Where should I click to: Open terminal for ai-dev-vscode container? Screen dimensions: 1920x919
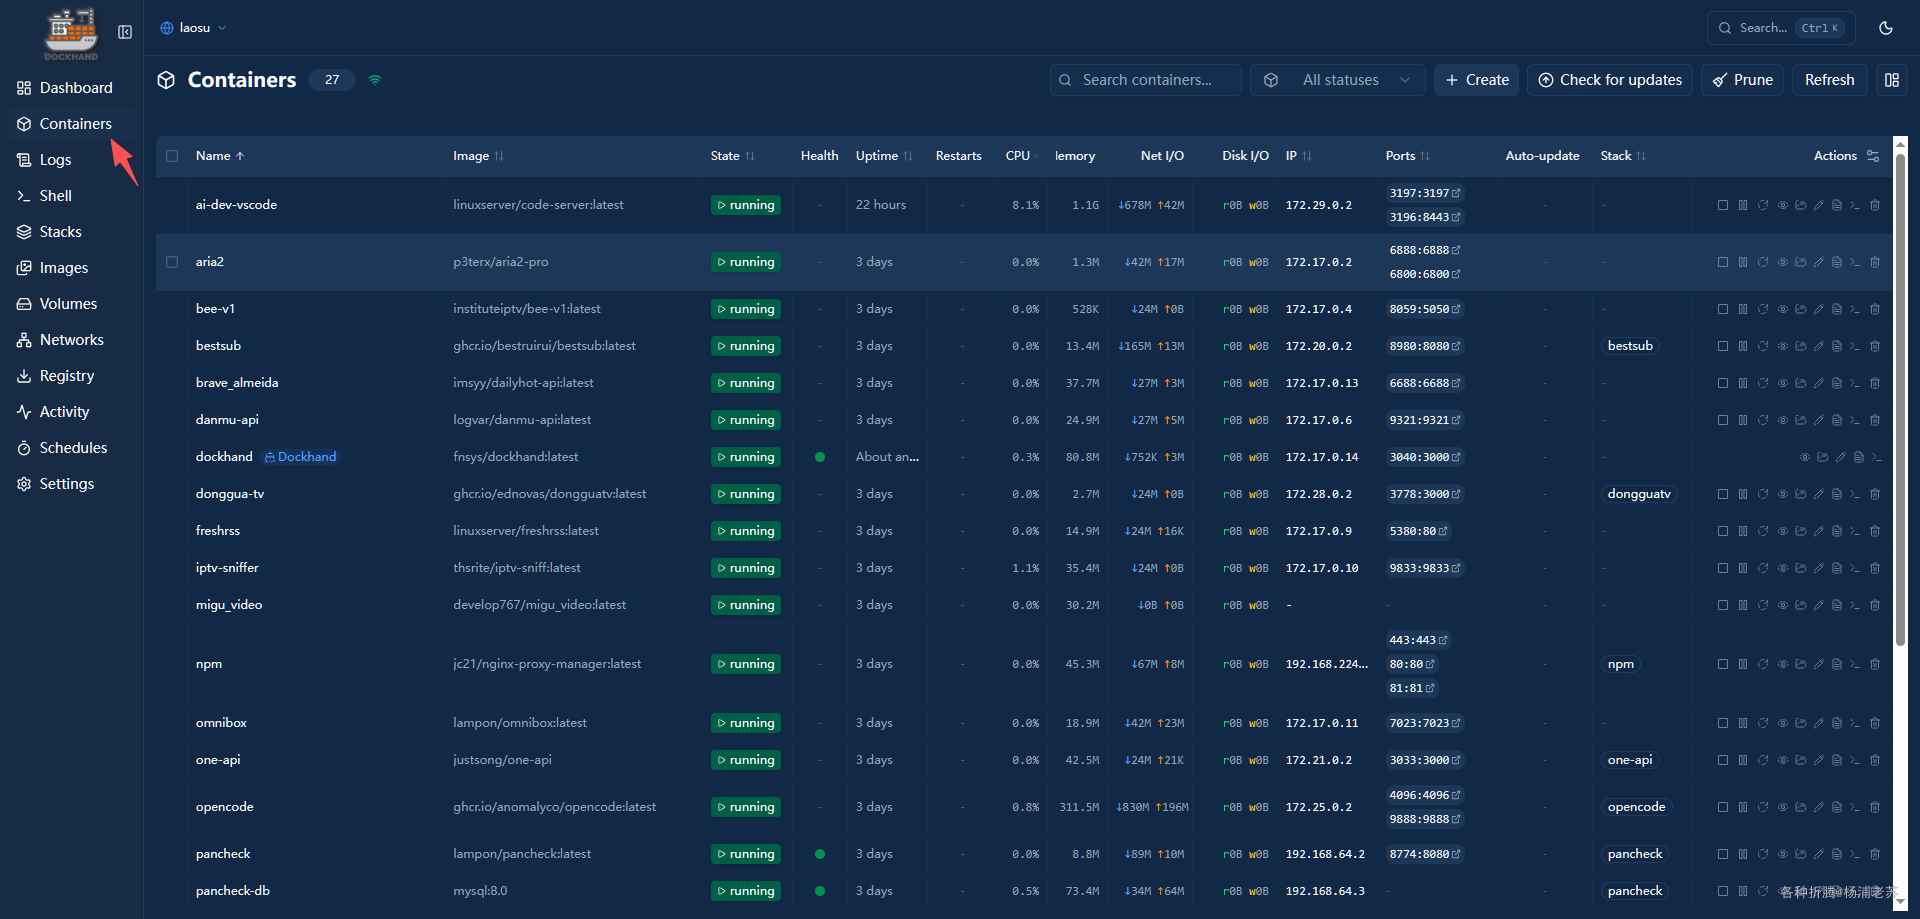click(1855, 205)
